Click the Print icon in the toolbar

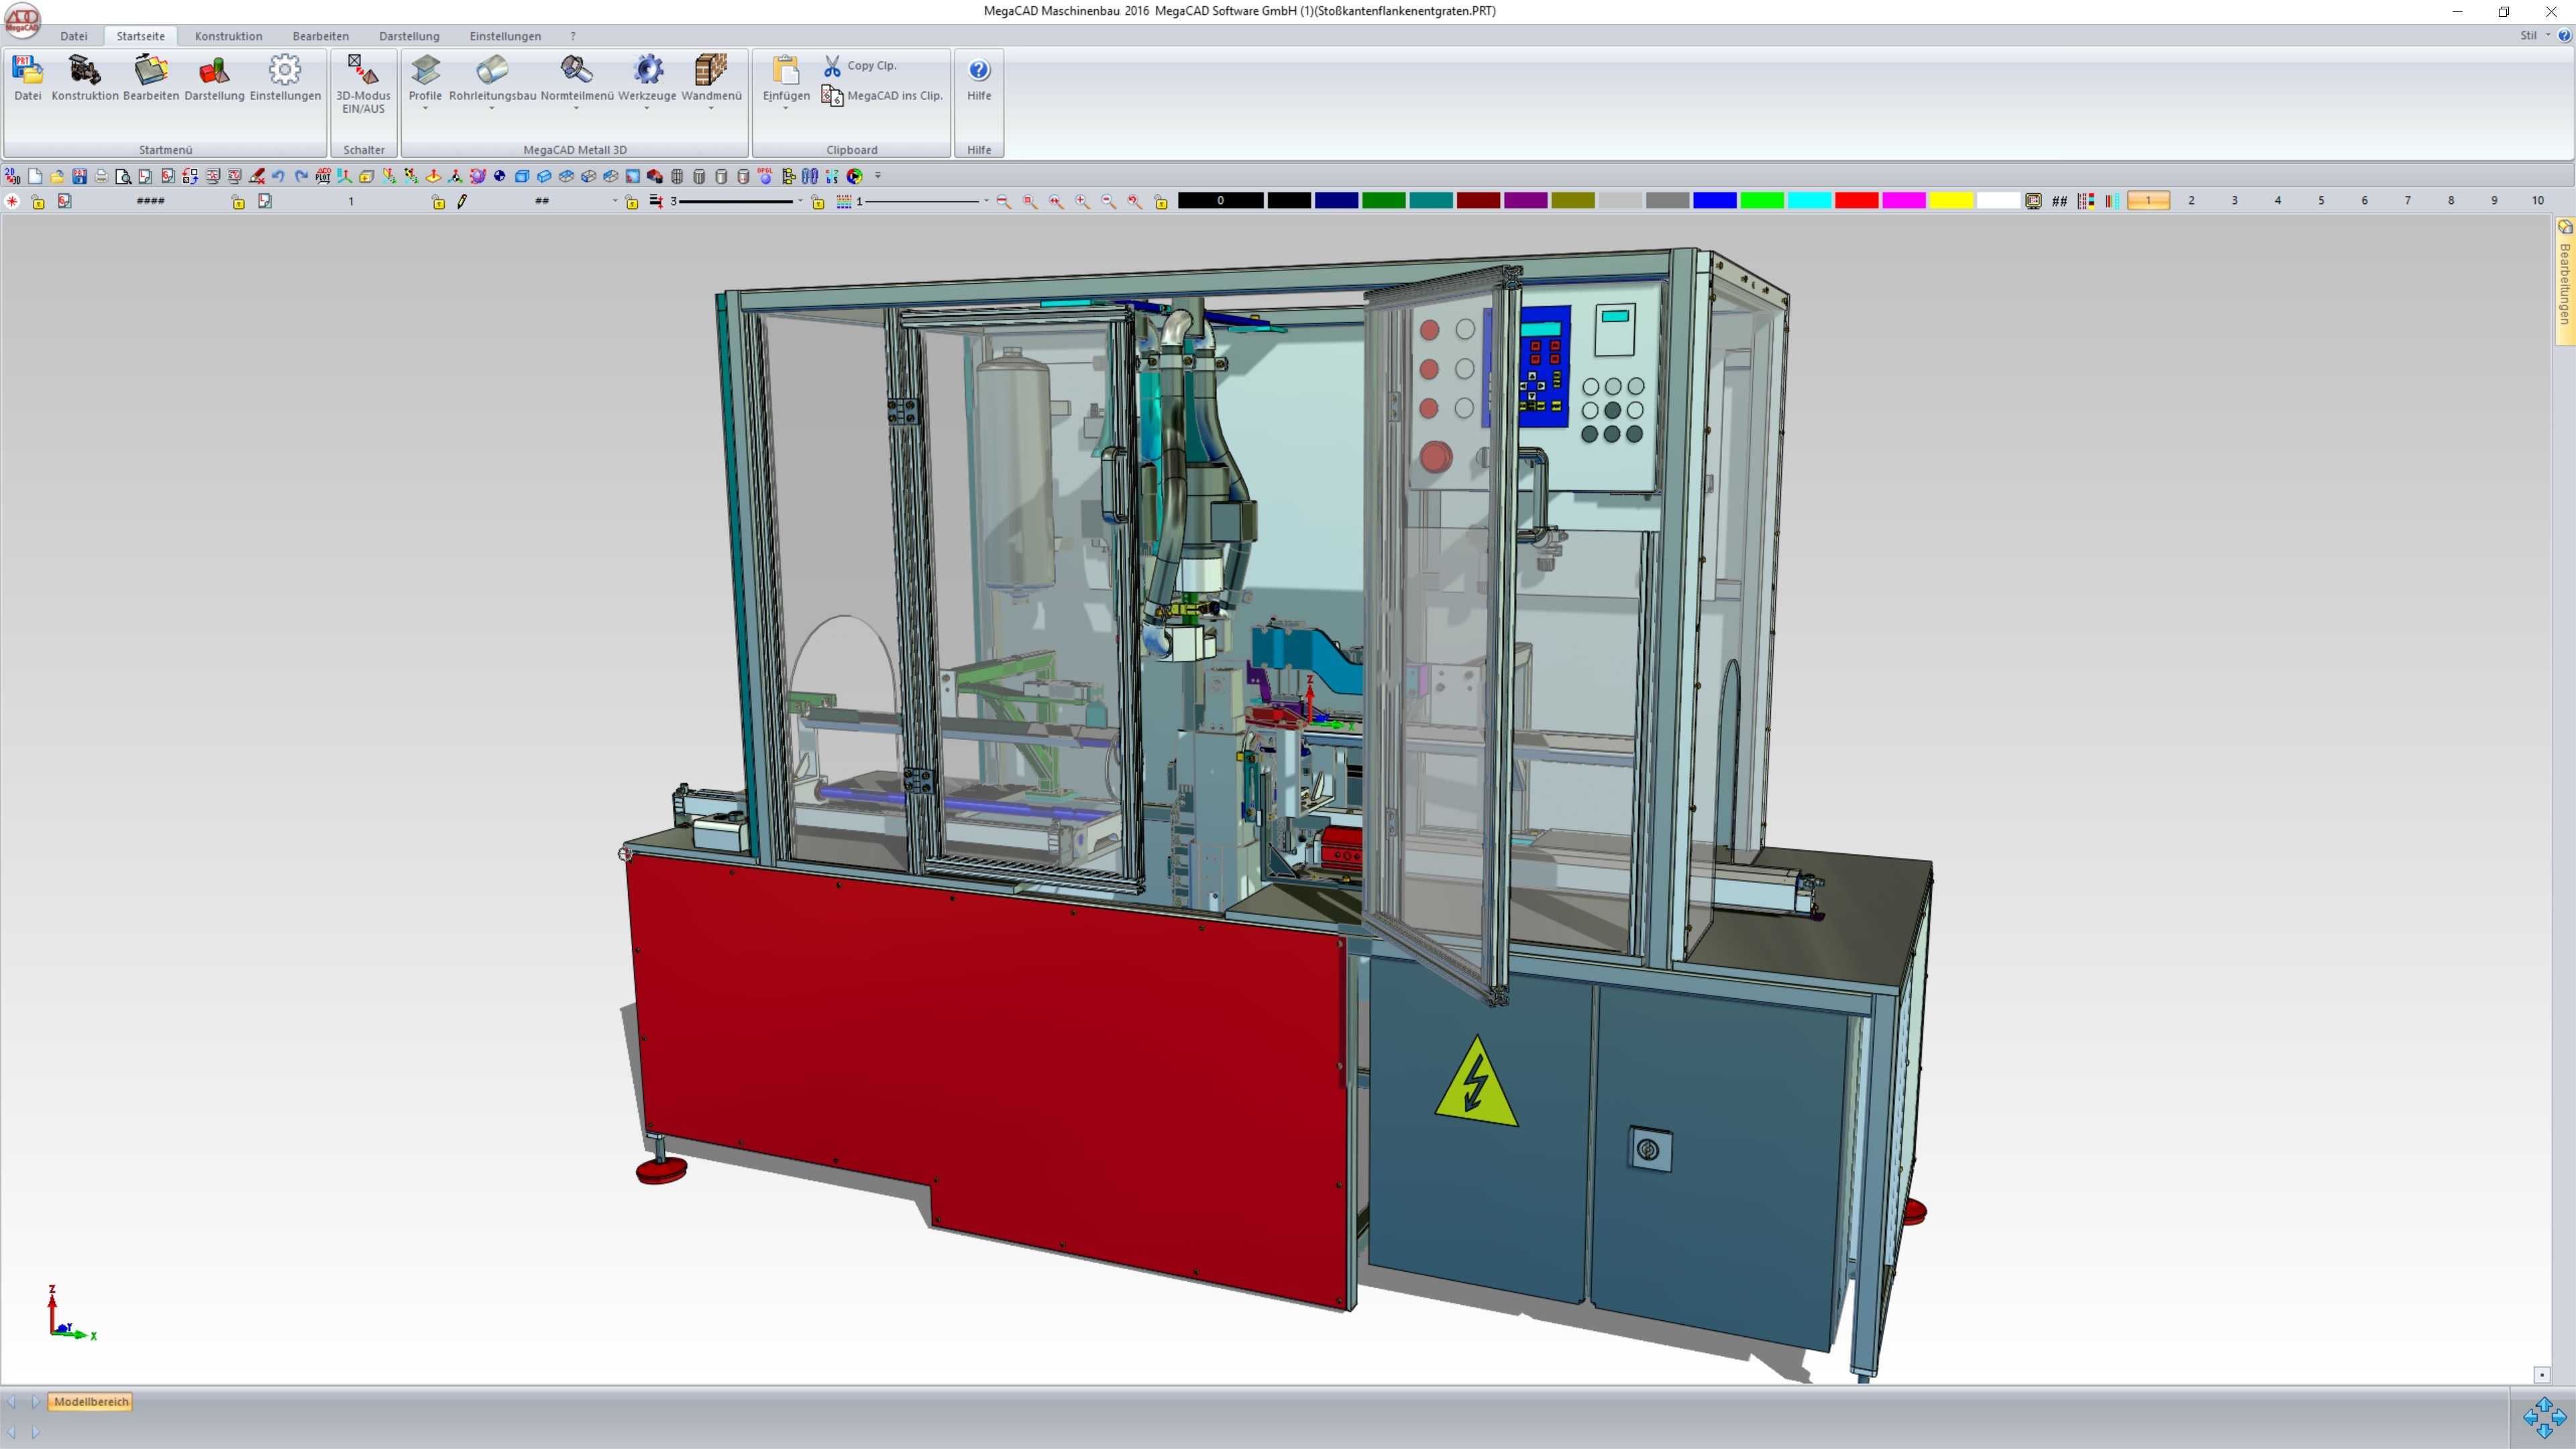click(x=101, y=176)
